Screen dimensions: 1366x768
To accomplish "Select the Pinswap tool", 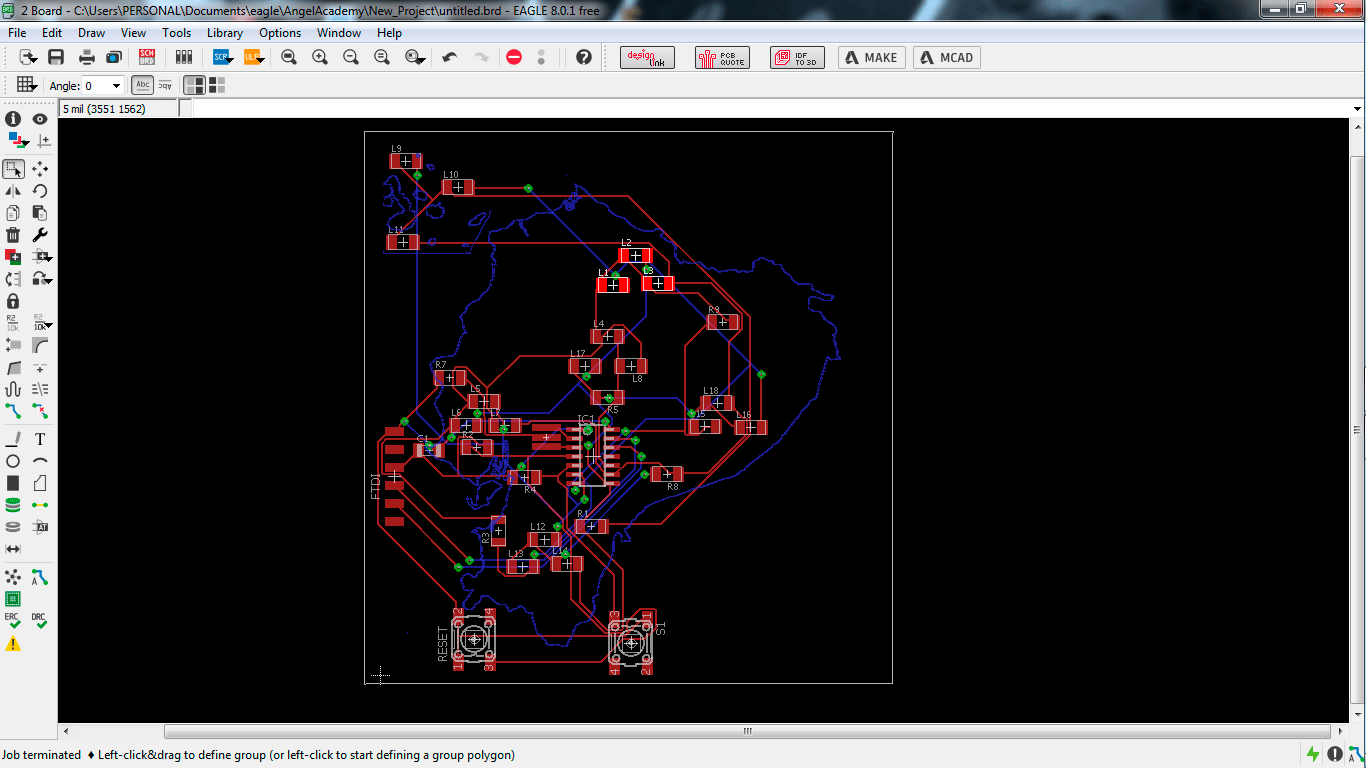I will click(x=13, y=279).
